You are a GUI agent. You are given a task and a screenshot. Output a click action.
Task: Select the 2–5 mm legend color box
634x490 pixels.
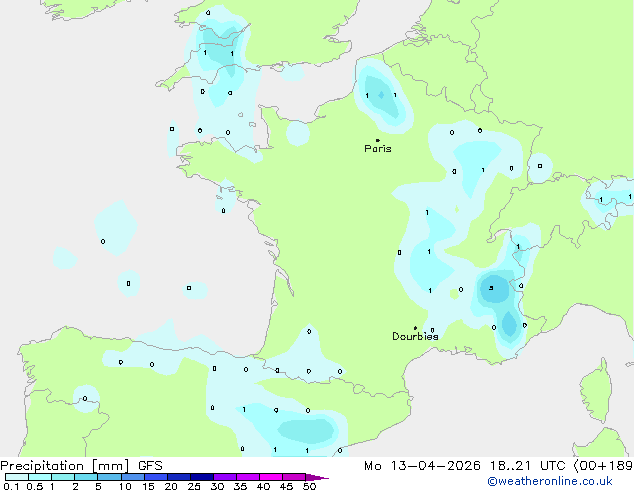click(x=86, y=477)
